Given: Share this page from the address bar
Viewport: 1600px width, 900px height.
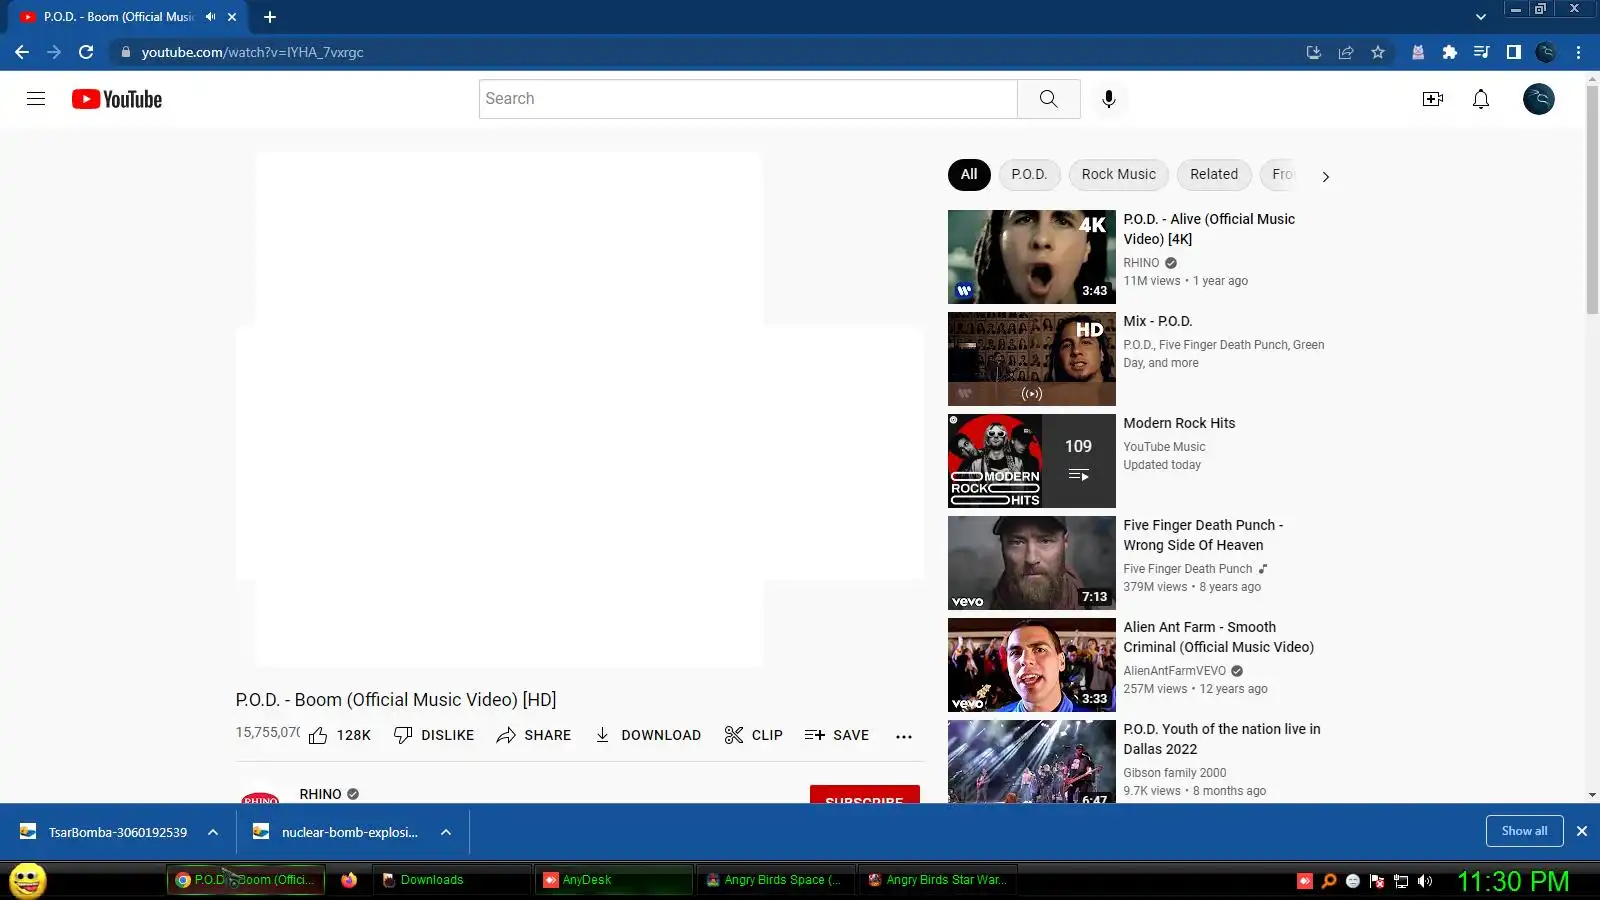Looking at the screenshot, I should tap(1346, 52).
